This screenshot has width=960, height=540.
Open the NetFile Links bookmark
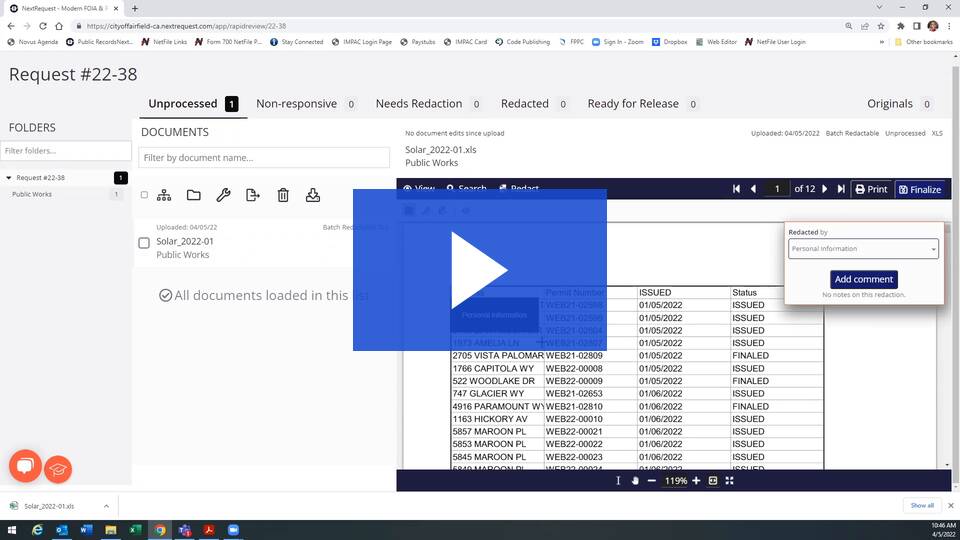coord(164,42)
